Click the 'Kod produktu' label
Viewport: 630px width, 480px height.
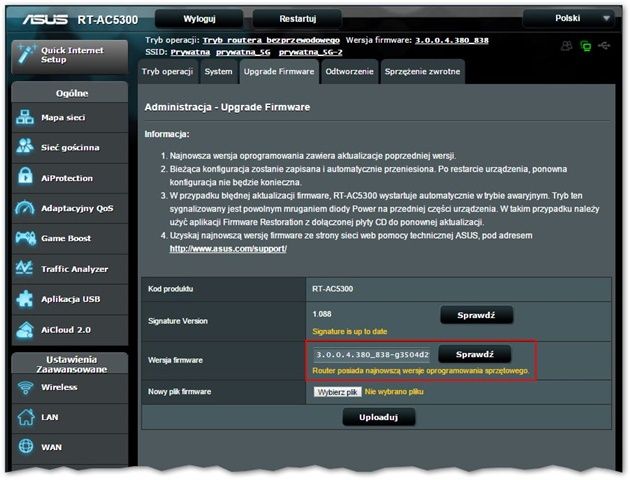[x=171, y=289]
